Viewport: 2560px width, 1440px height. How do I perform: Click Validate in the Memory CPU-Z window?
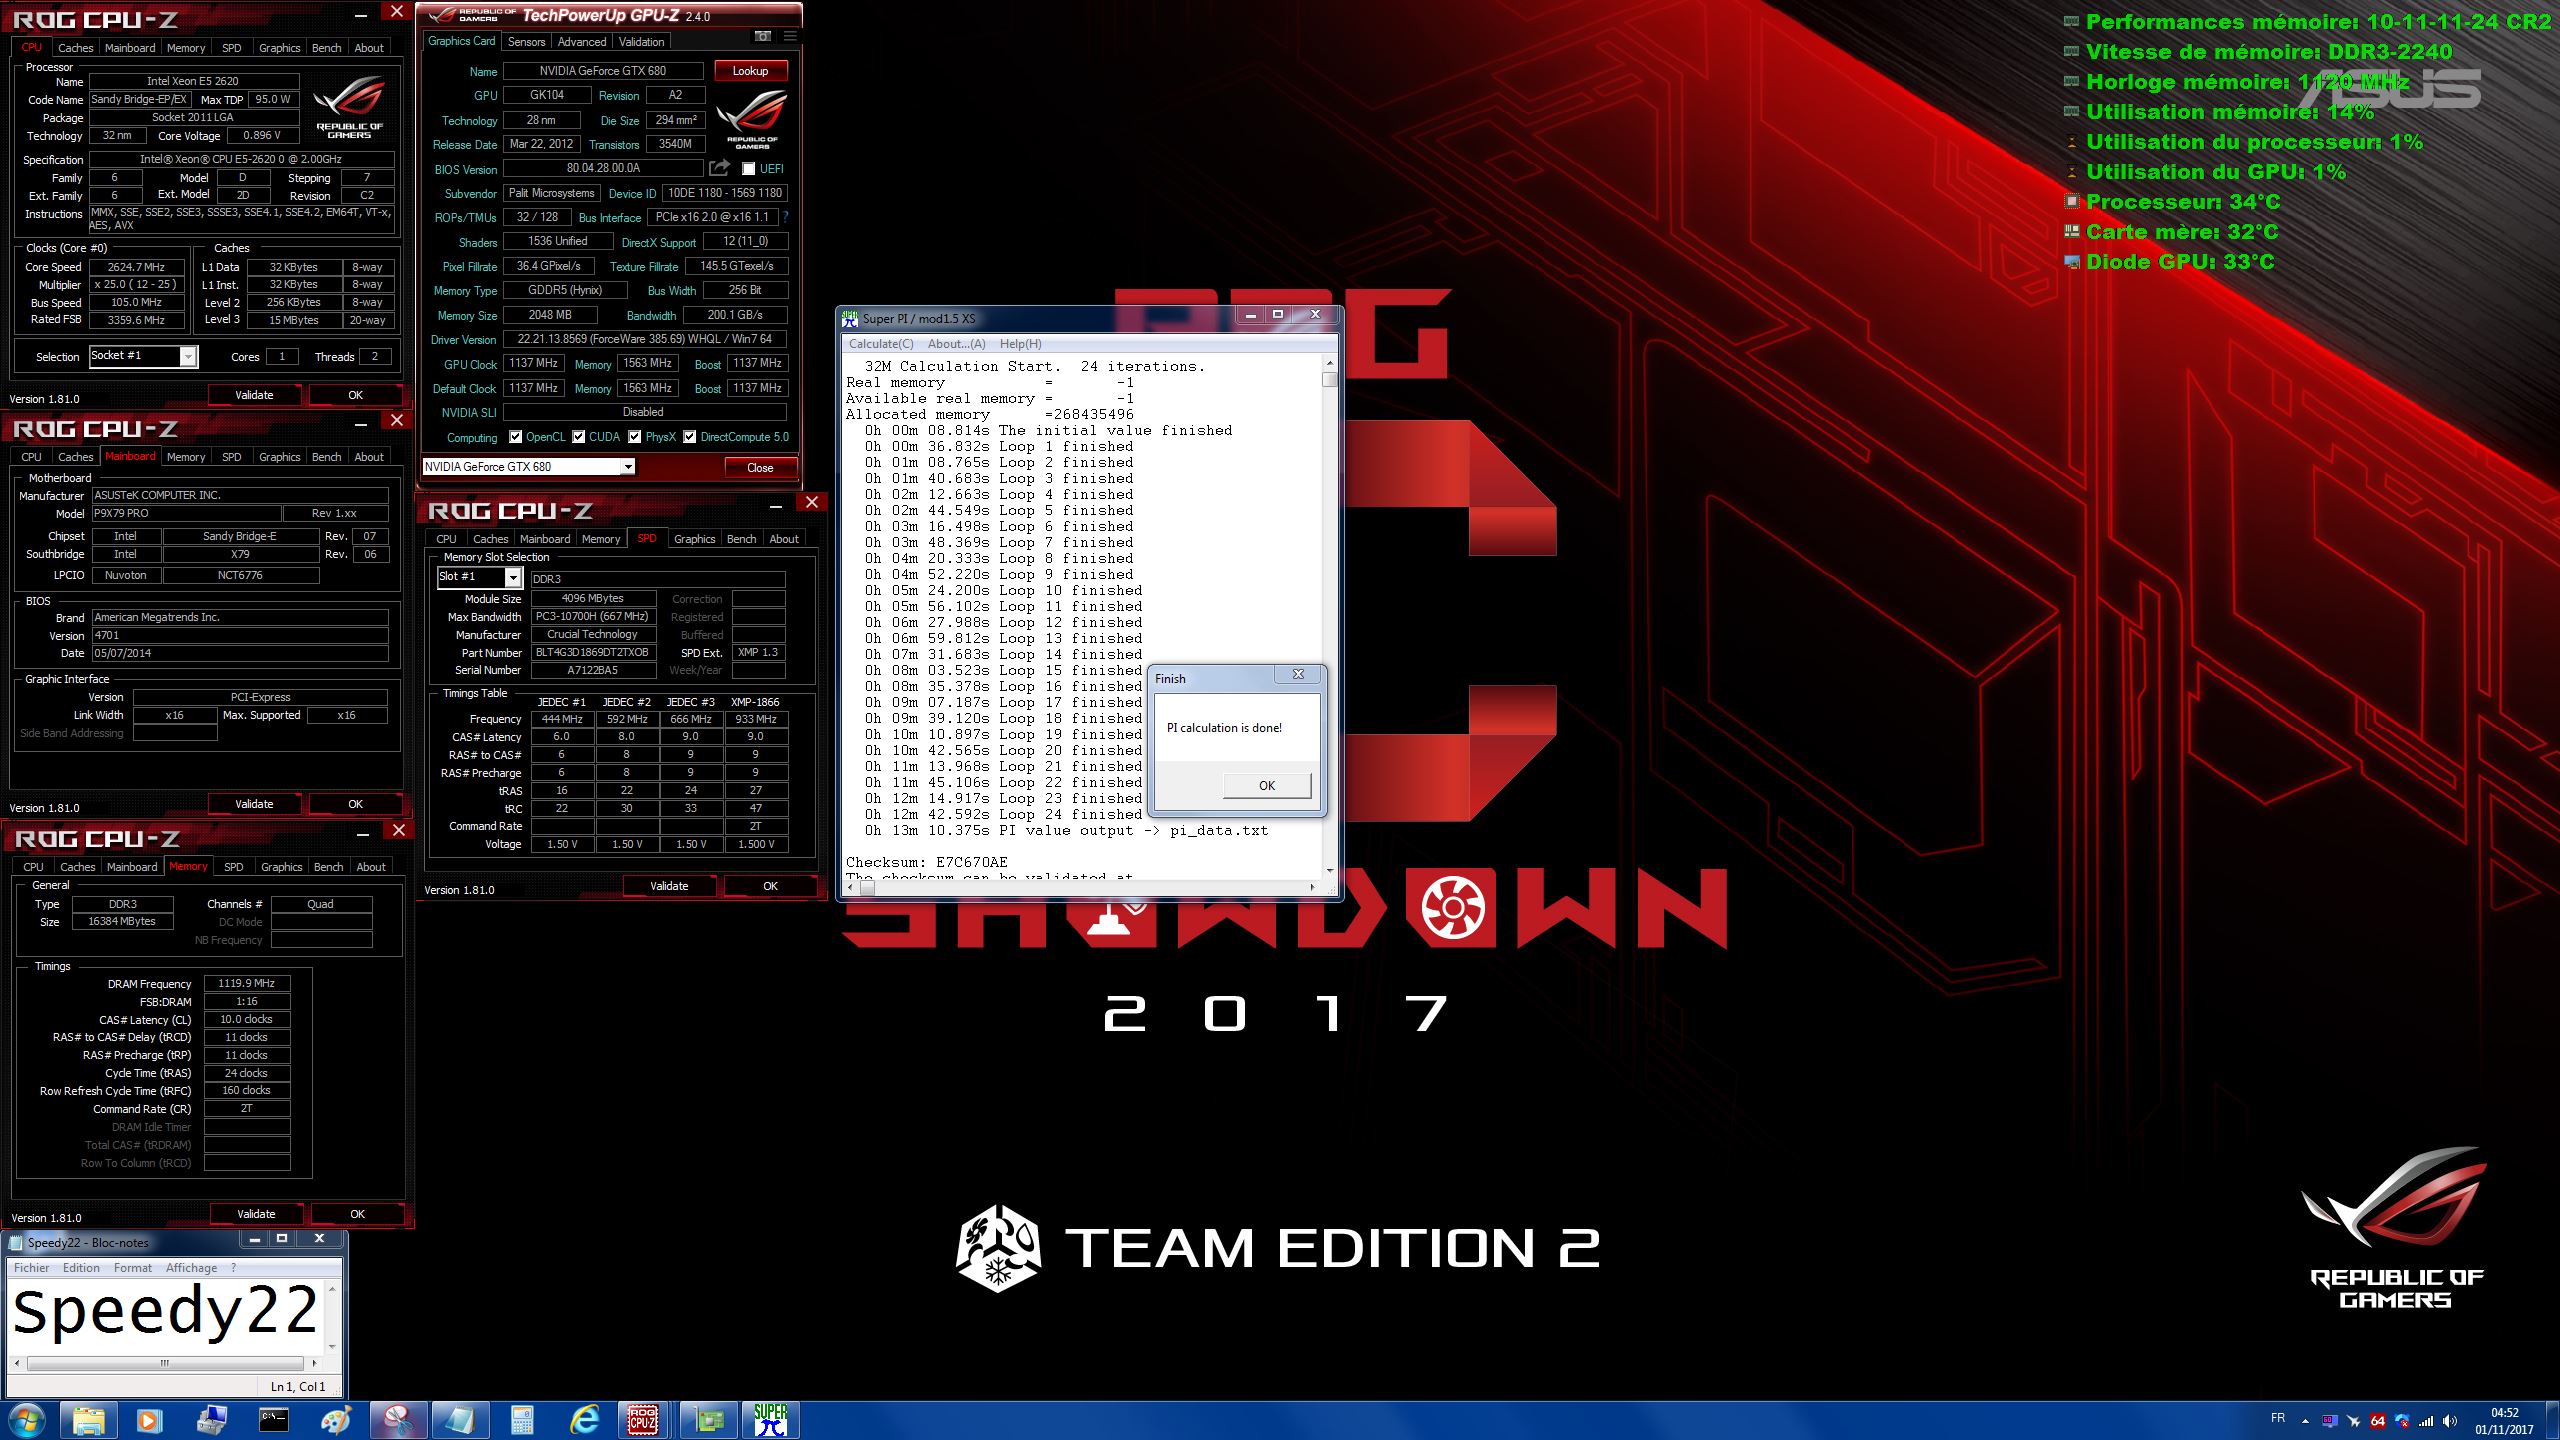coord(256,1214)
